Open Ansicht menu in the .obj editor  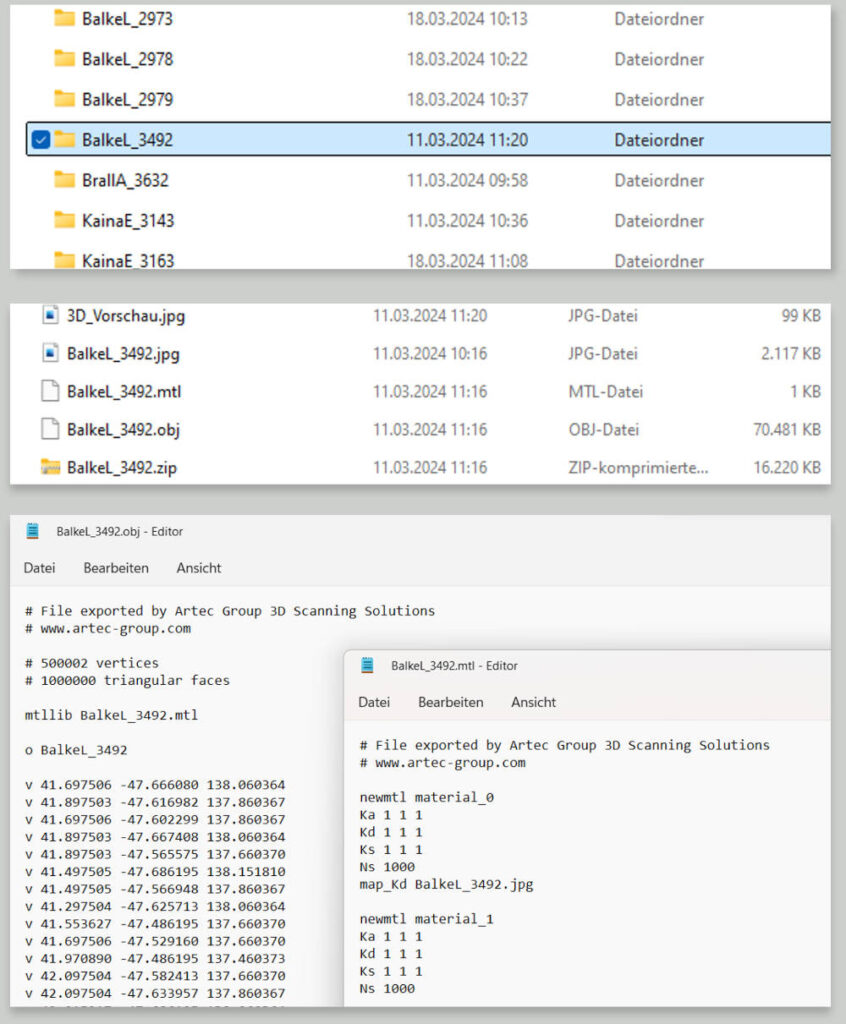pos(199,568)
